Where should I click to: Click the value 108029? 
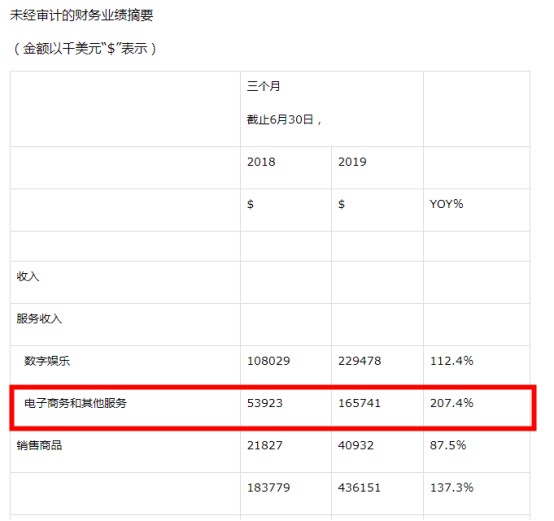269,361
